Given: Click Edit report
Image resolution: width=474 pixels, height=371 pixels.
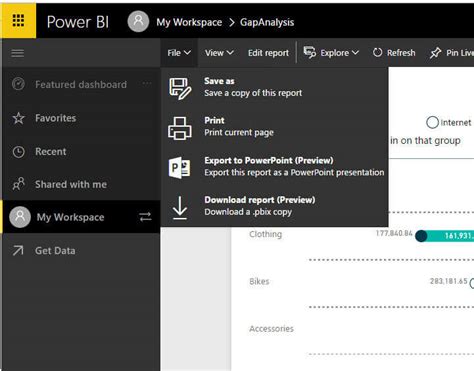Looking at the screenshot, I should click(x=268, y=53).
